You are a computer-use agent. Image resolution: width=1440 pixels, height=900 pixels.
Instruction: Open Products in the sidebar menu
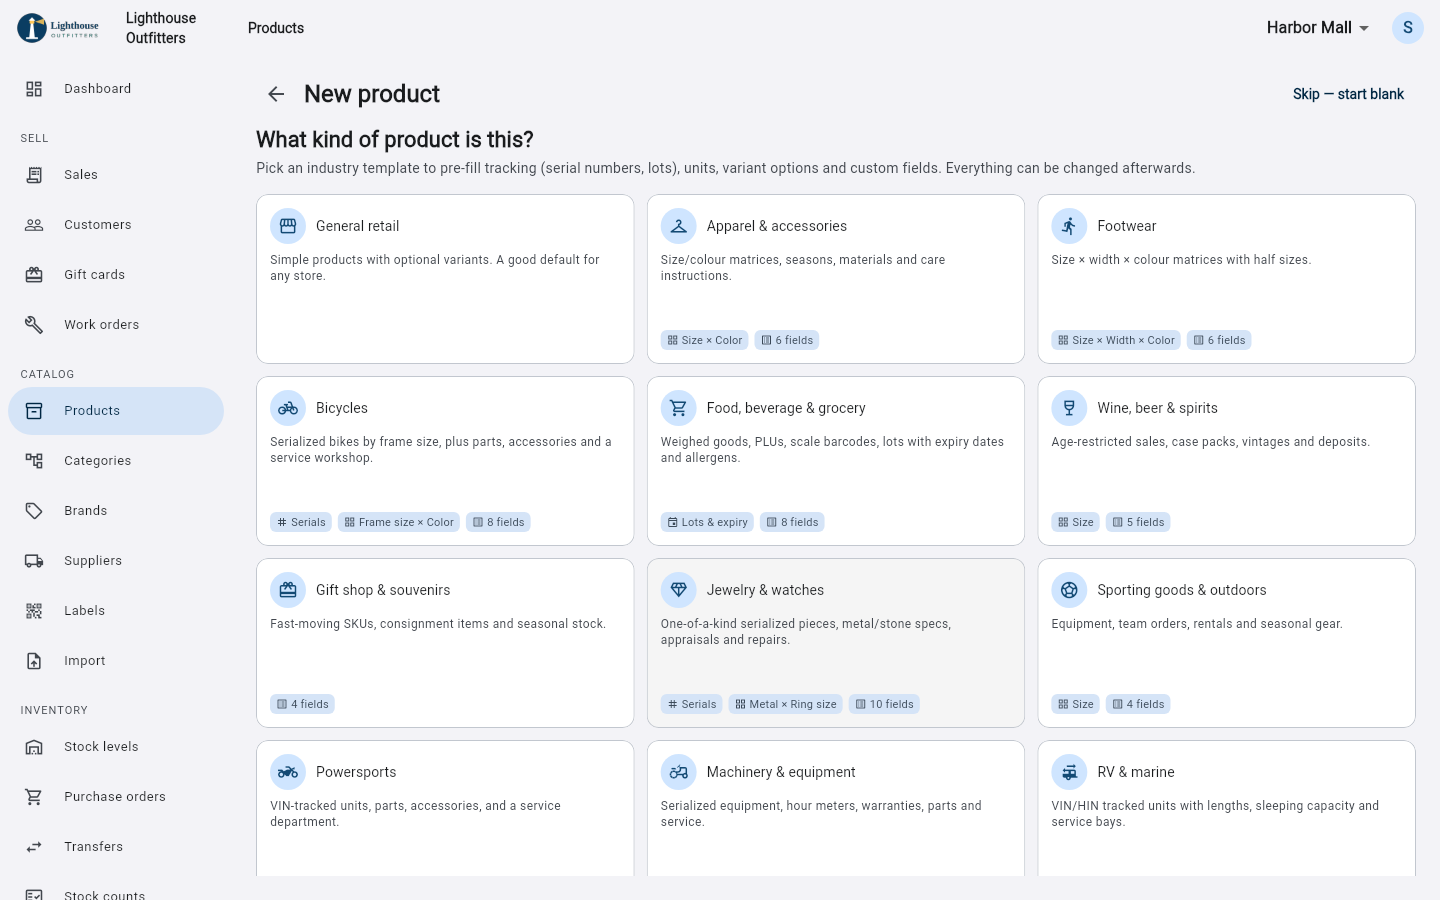tap(116, 411)
